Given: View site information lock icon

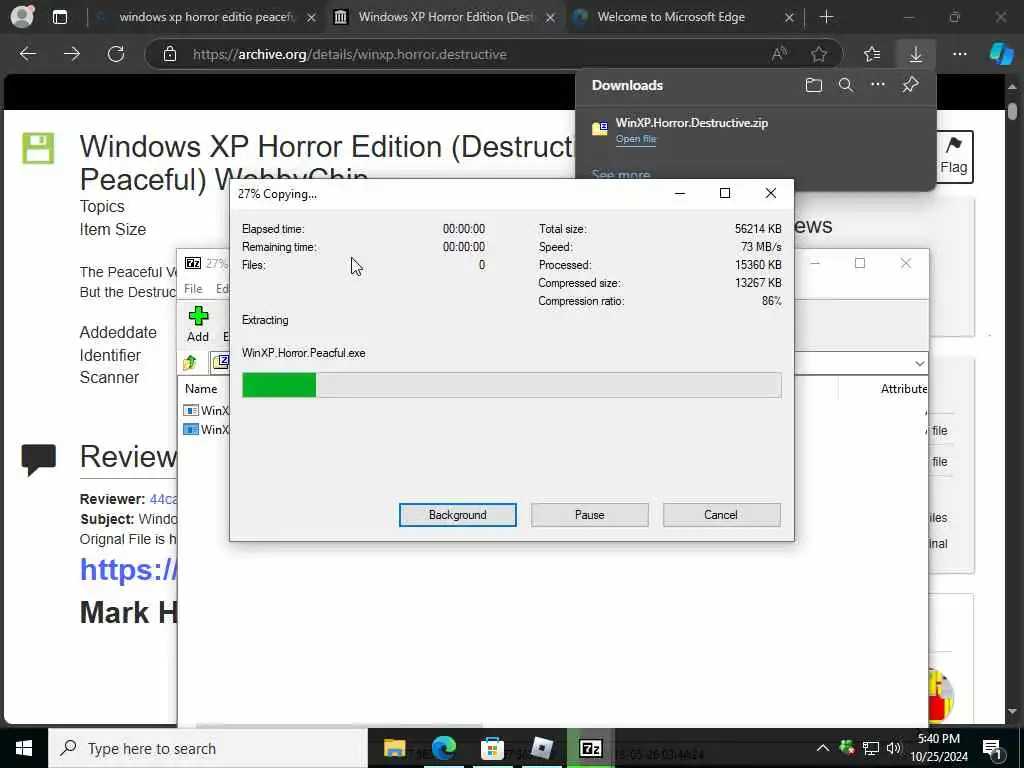Looking at the screenshot, I should pos(170,54).
